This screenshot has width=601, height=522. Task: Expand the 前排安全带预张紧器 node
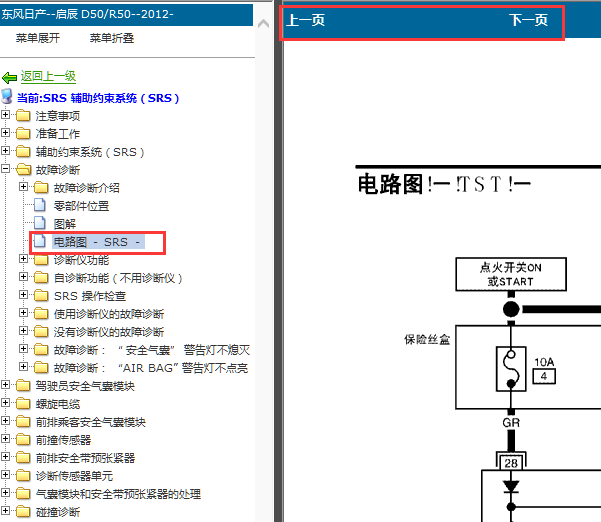(5, 456)
